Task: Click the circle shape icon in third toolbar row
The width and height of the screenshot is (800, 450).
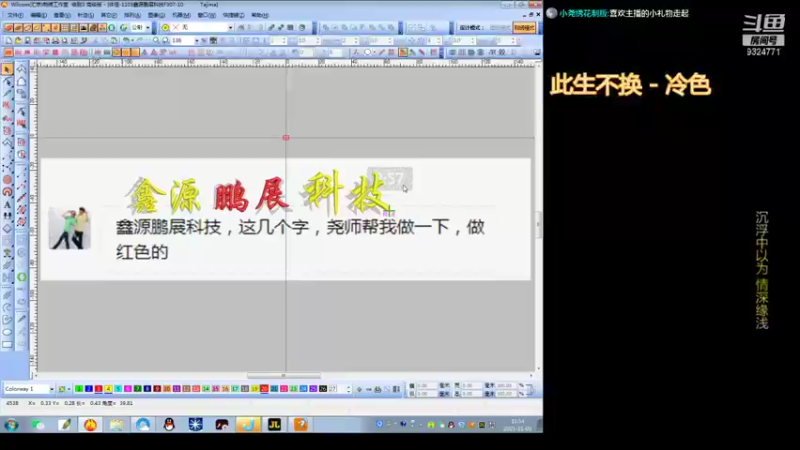Action: click(x=367, y=52)
